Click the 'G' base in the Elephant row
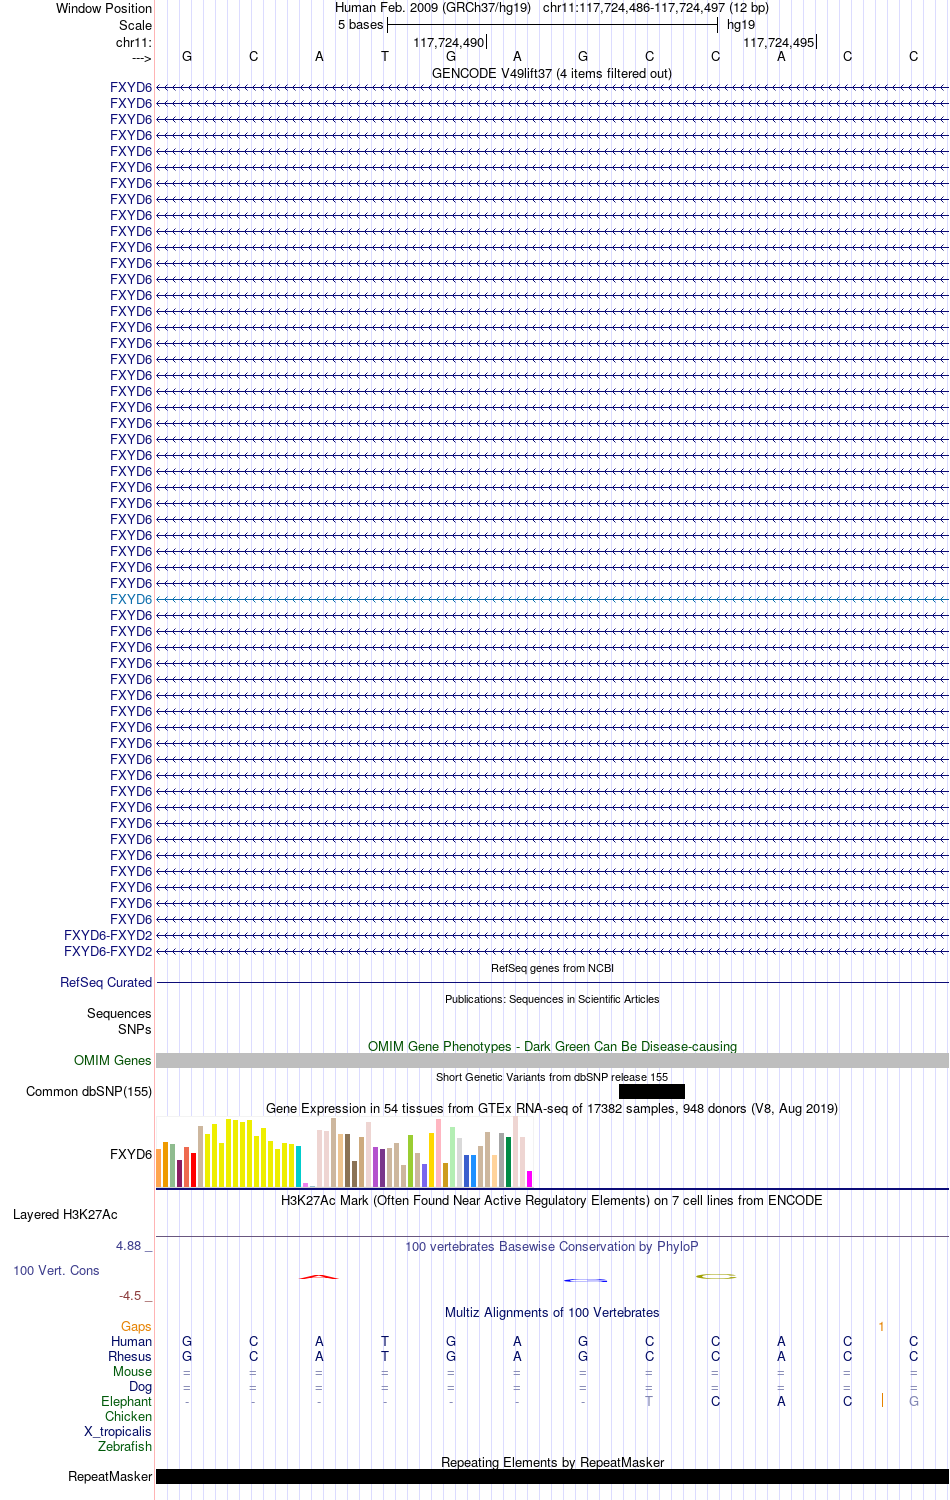The width and height of the screenshot is (950, 1500). click(x=913, y=1401)
